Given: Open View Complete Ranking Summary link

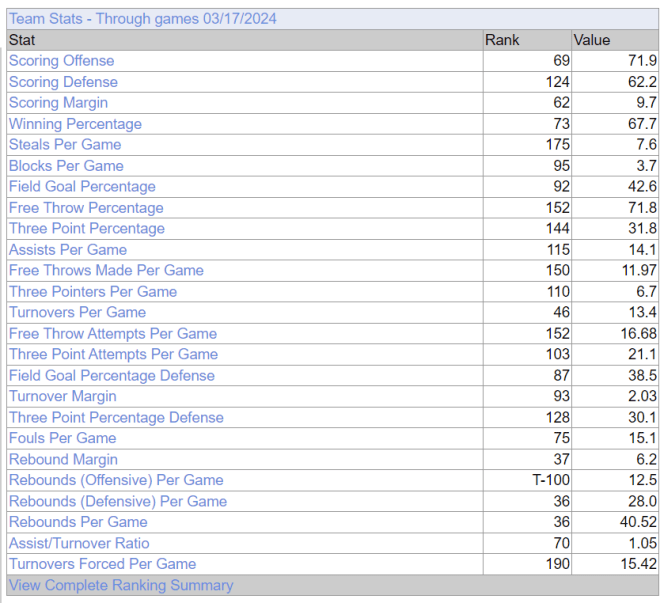Looking at the screenshot, I should (x=121, y=585).
